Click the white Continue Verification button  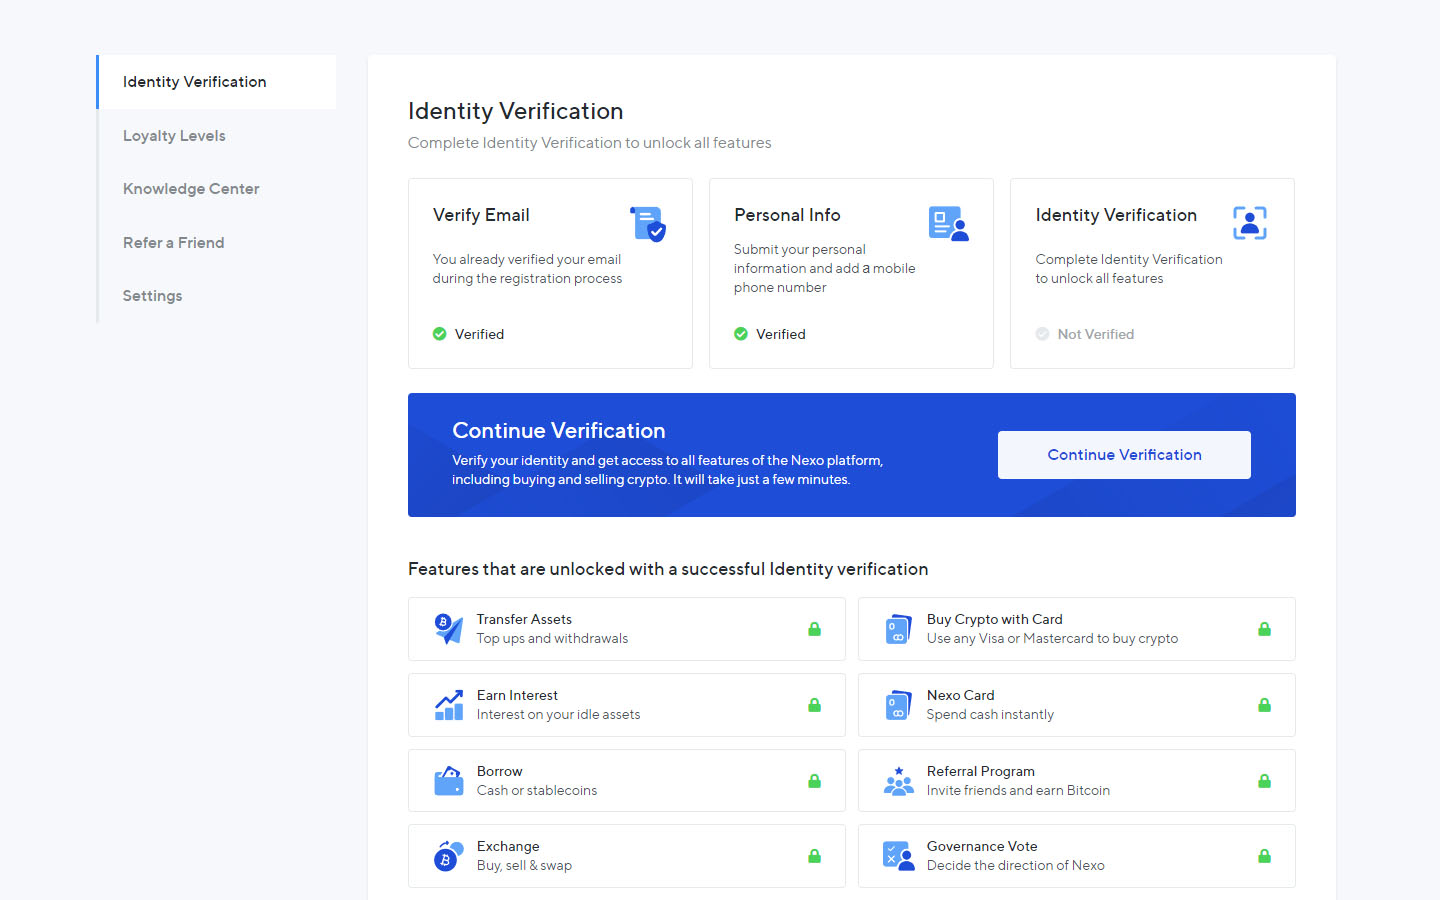[x=1124, y=455]
